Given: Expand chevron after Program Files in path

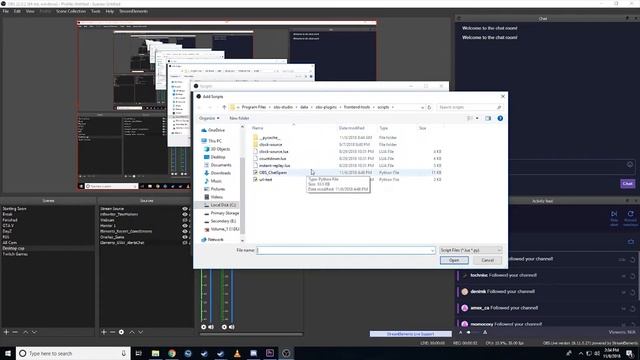Looking at the screenshot, I should (269, 107).
